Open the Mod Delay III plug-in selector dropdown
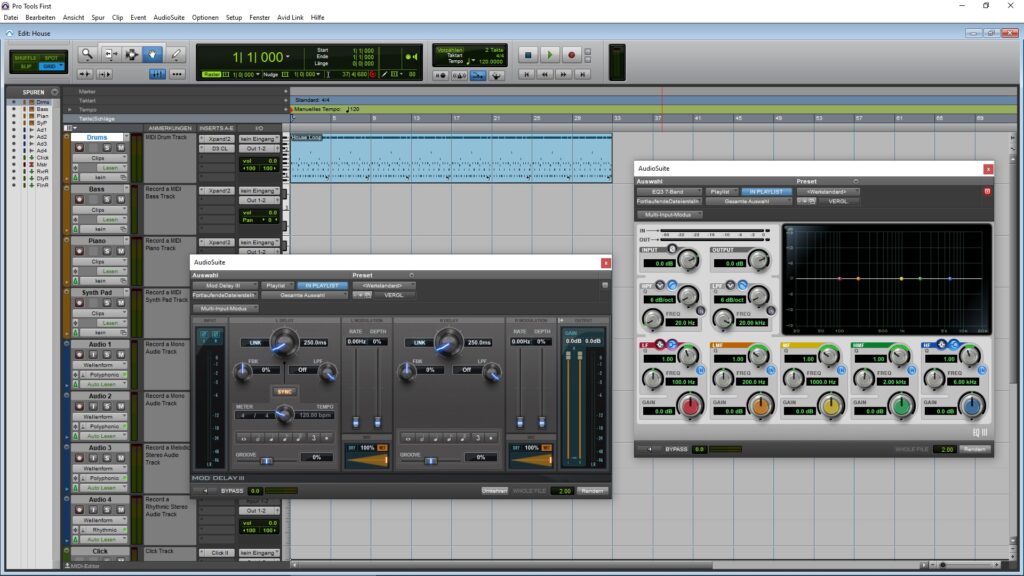The image size is (1024, 576). point(225,285)
